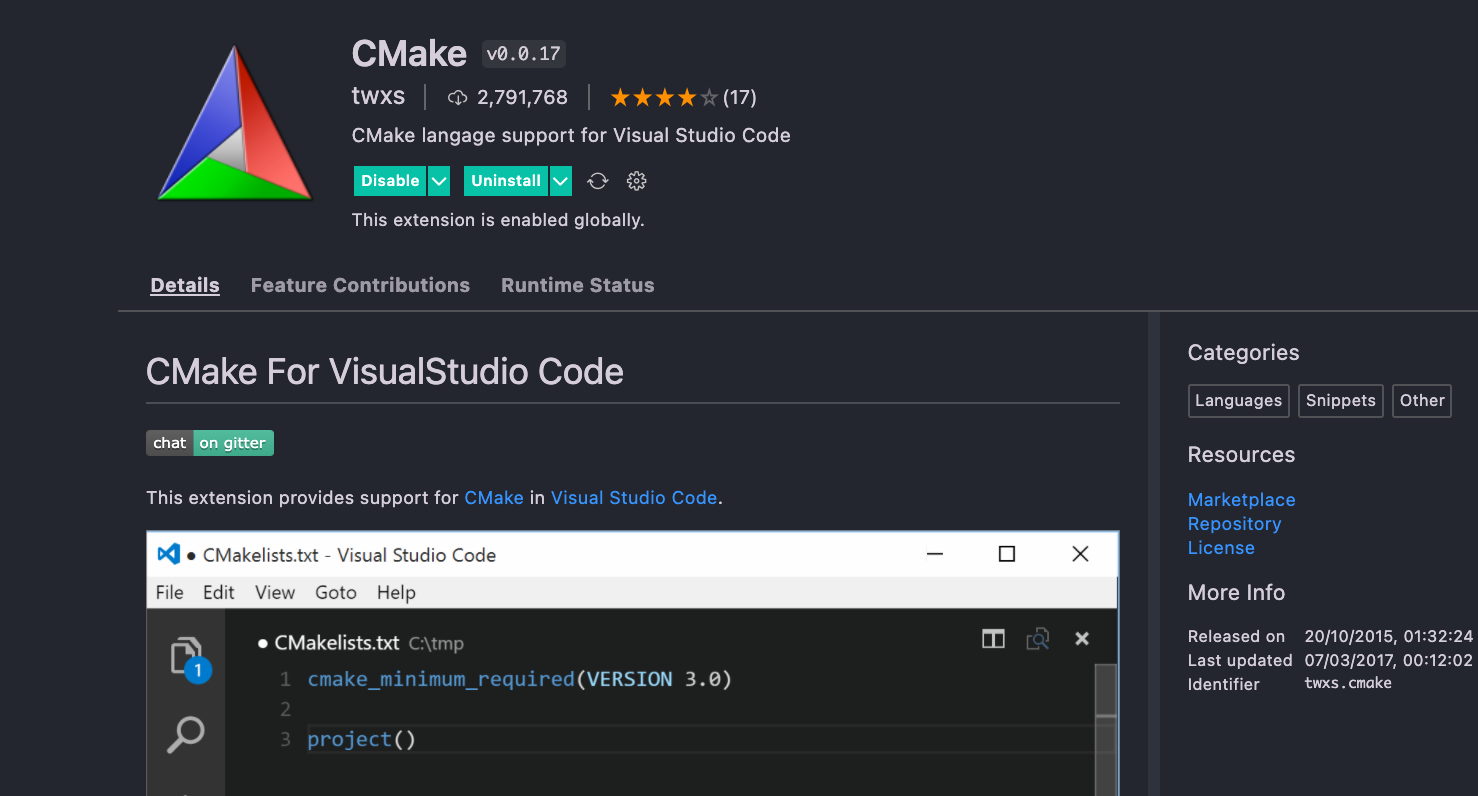Click the chat on gitter badge

point(210,443)
